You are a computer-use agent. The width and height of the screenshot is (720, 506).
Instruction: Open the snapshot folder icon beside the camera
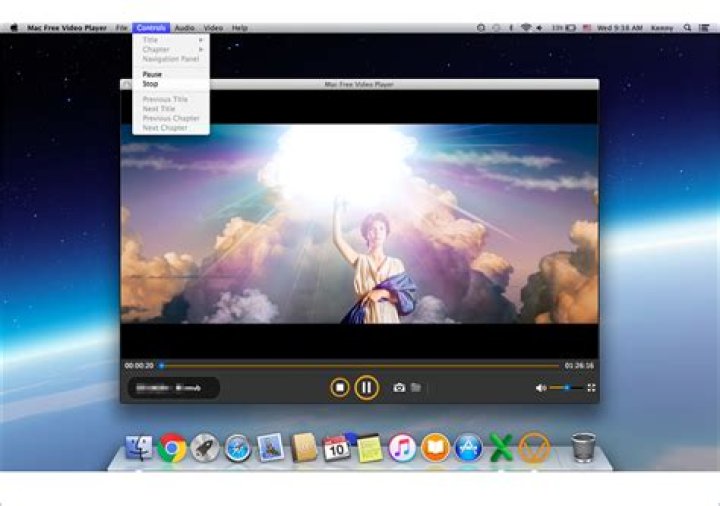tap(416, 388)
